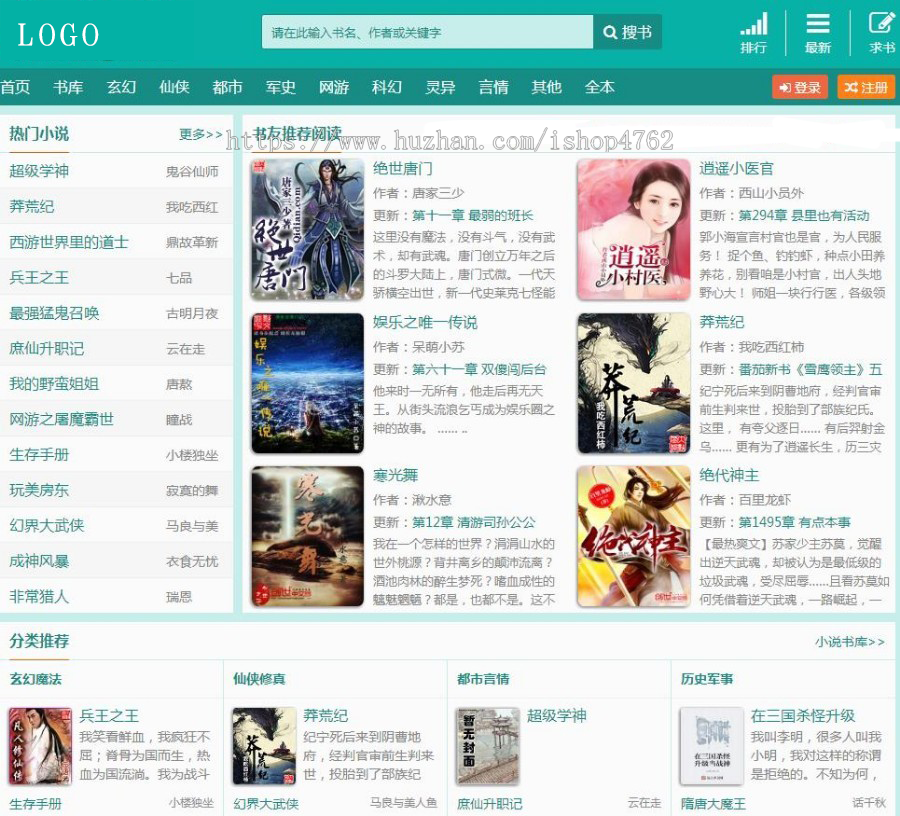
Task: Click the 登录 login button
Action: (x=800, y=87)
